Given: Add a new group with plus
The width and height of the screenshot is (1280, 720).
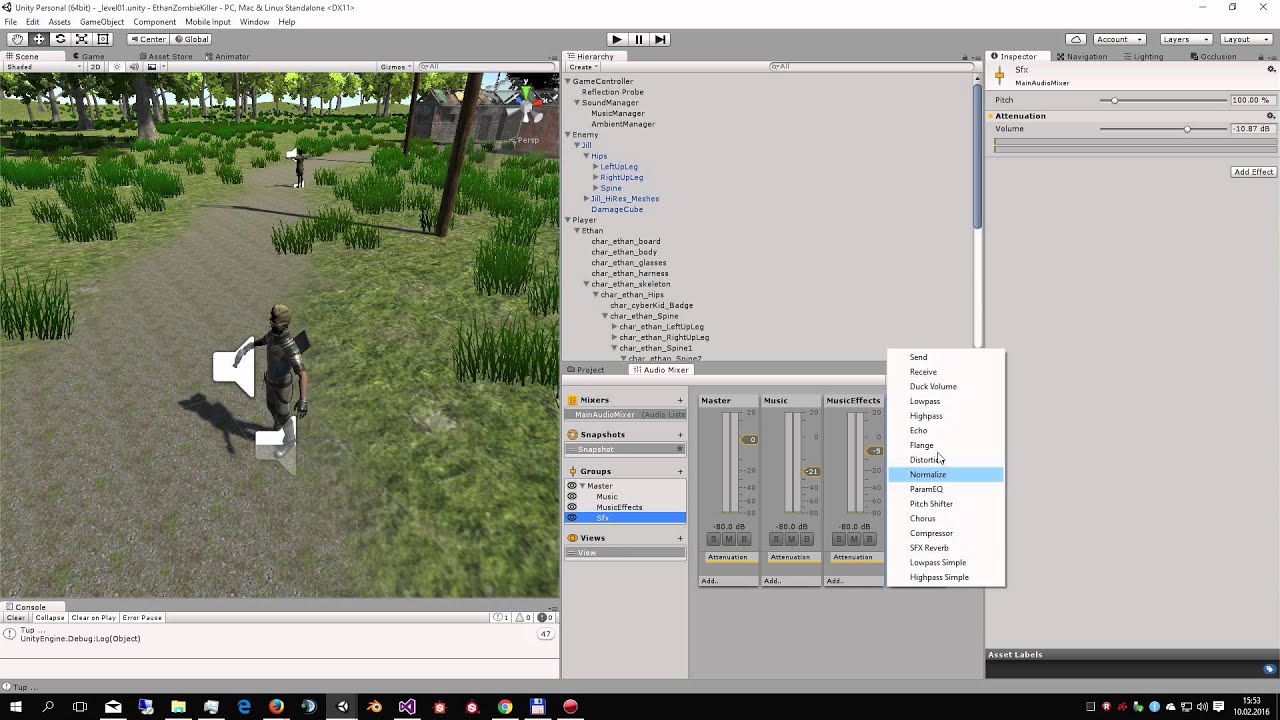Looking at the screenshot, I should point(680,472).
